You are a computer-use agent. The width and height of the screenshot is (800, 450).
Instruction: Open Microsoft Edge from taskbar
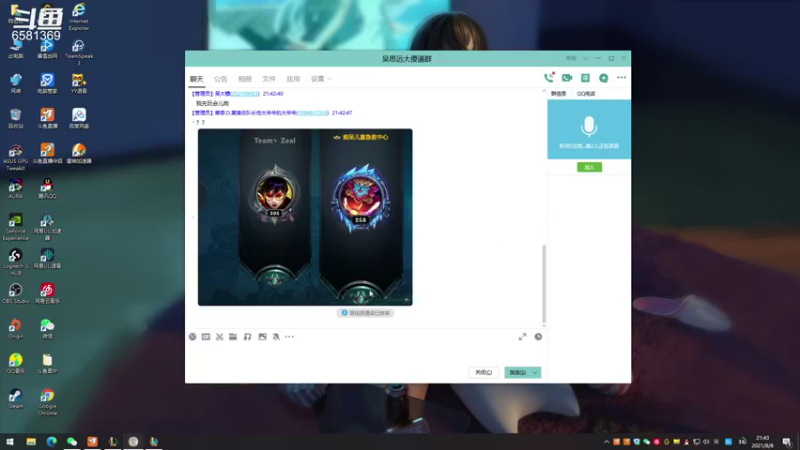[x=52, y=441]
